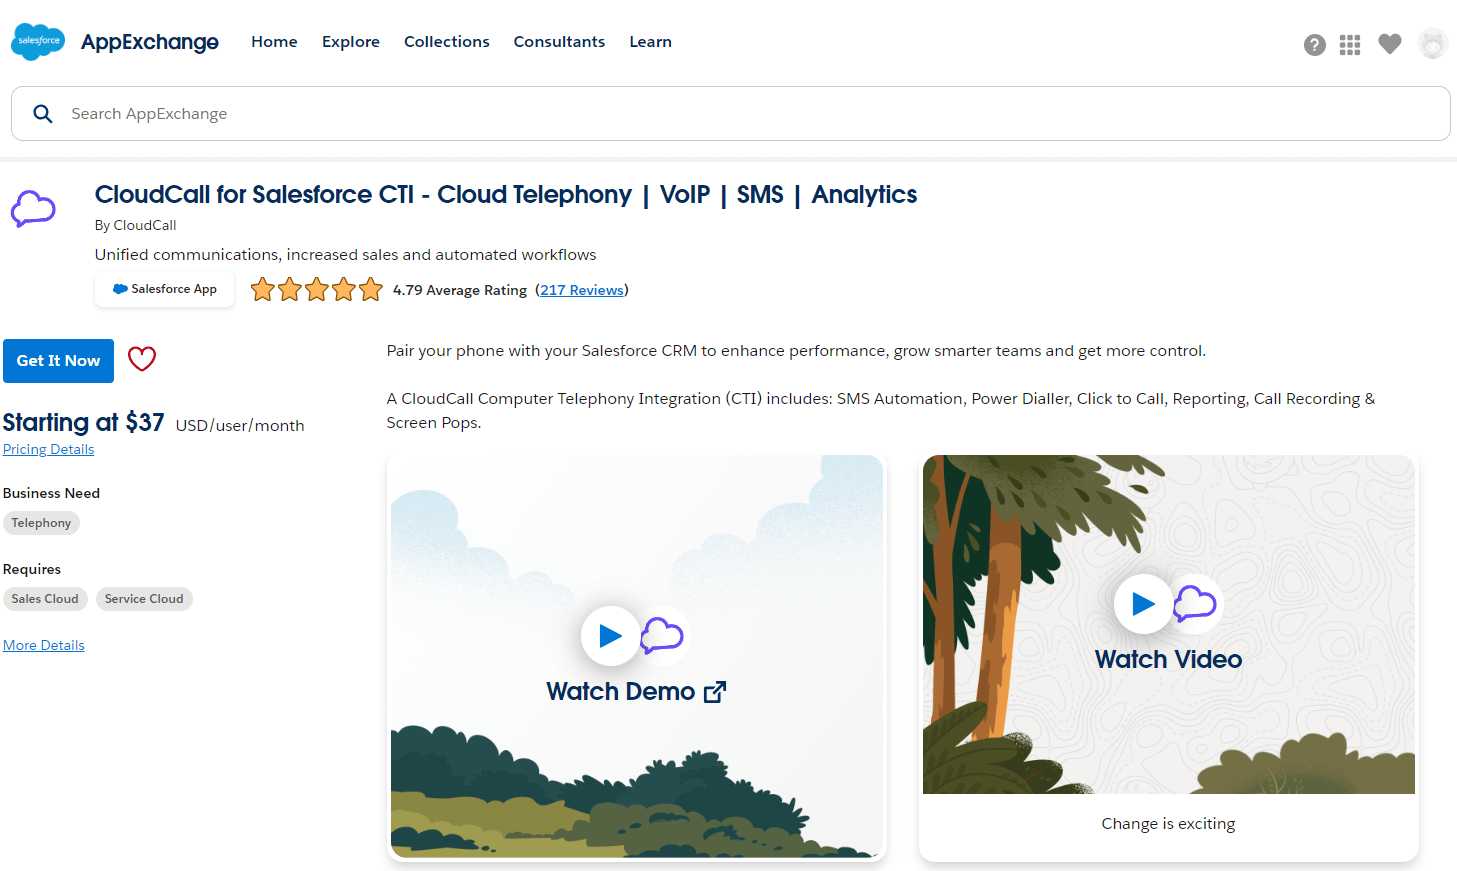Toggle favorite with the heart next to Get It Now
The height and width of the screenshot is (871, 1457).
click(141, 359)
